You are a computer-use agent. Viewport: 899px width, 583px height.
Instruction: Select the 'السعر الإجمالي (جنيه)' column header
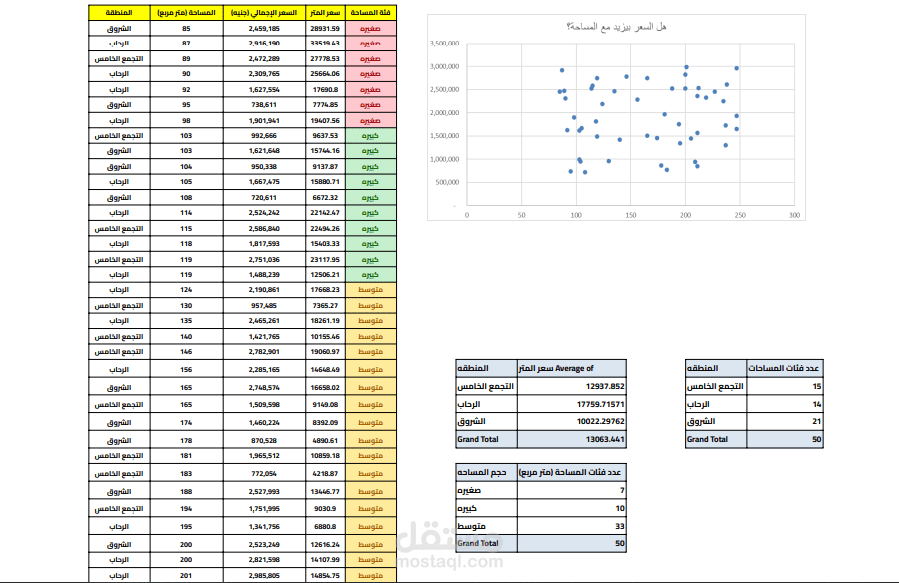point(264,13)
